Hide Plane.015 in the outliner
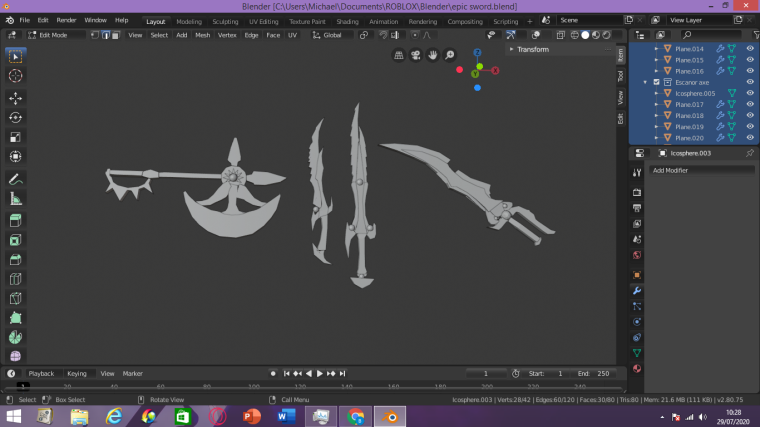Image resolution: width=760 pixels, height=427 pixels. [750, 60]
